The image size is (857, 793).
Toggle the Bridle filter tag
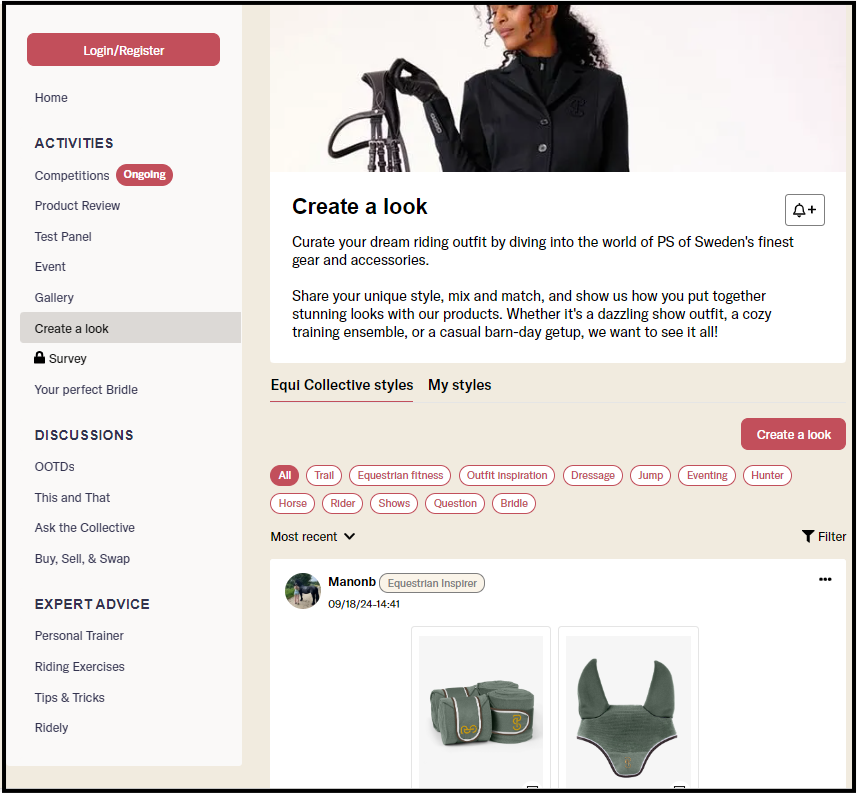pyautogui.click(x=514, y=503)
